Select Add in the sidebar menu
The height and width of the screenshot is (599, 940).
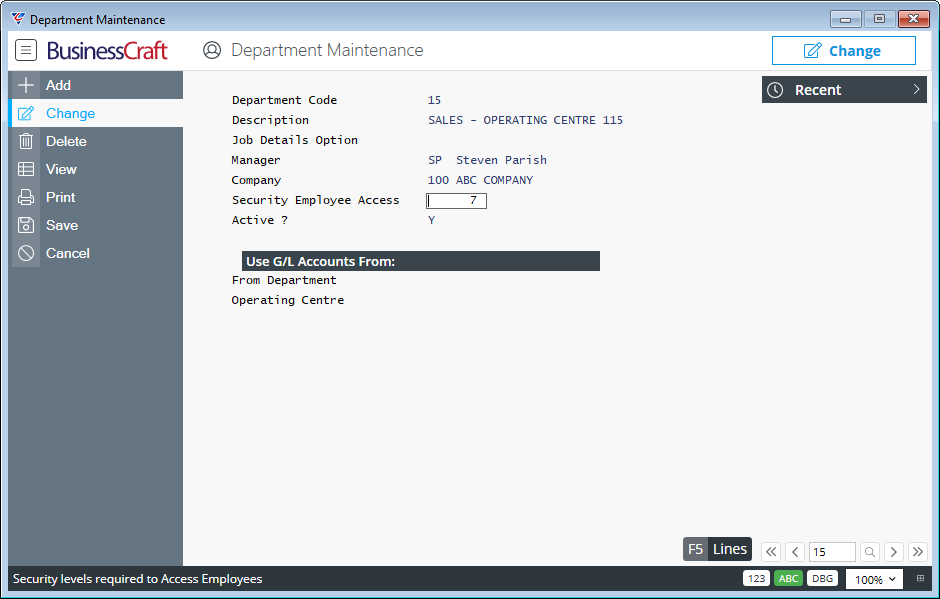click(96, 85)
